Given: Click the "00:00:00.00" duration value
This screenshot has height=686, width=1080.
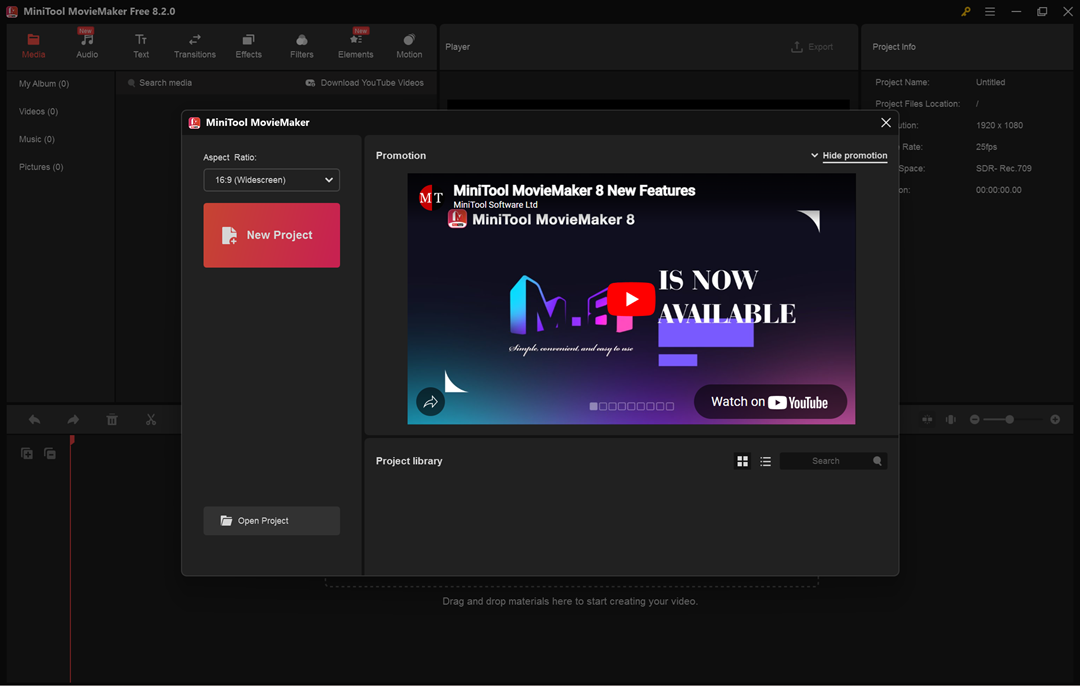Looking at the screenshot, I should [x=998, y=190].
